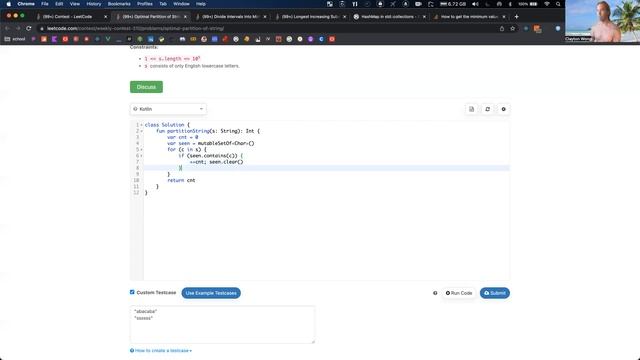Click the 'var cnt = 0' code line

(182, 137)
